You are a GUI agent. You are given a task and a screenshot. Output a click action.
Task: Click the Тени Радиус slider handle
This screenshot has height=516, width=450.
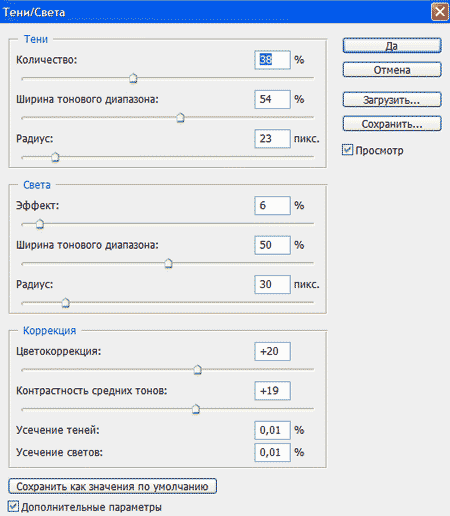coord(55,157)
